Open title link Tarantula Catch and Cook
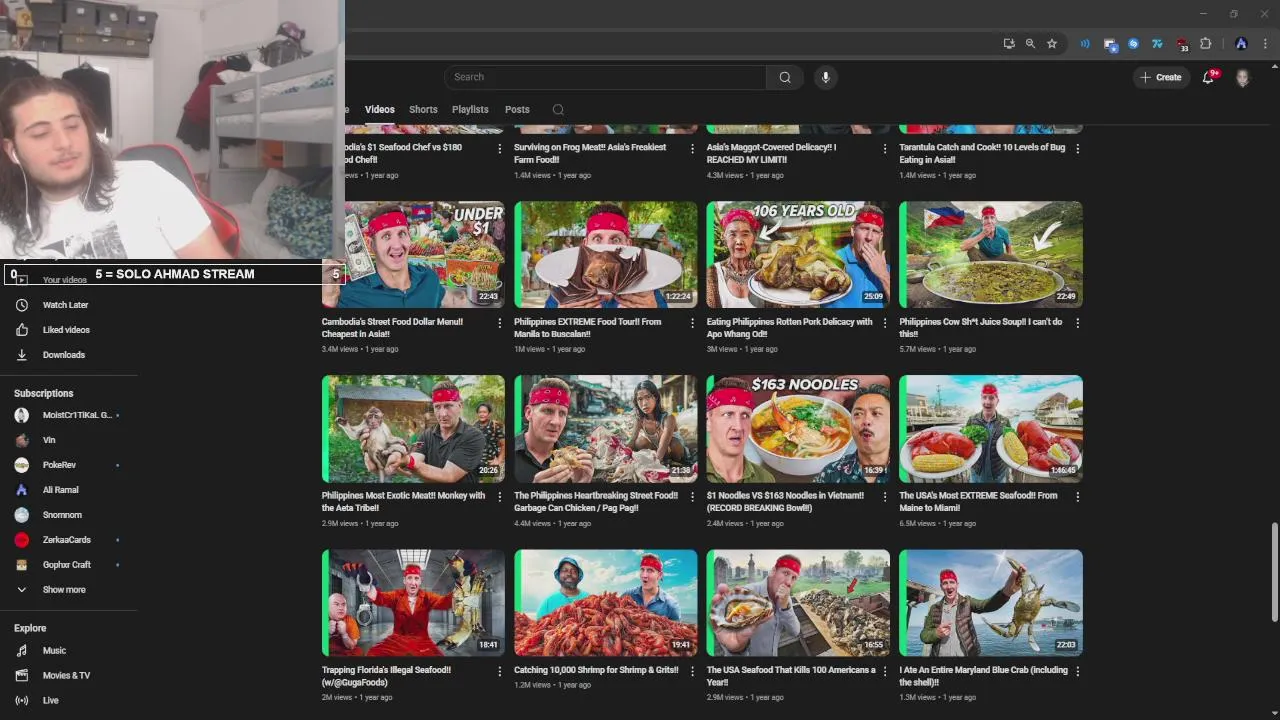The height and width of the screenshot is (720, 1280). pos(982,153)
